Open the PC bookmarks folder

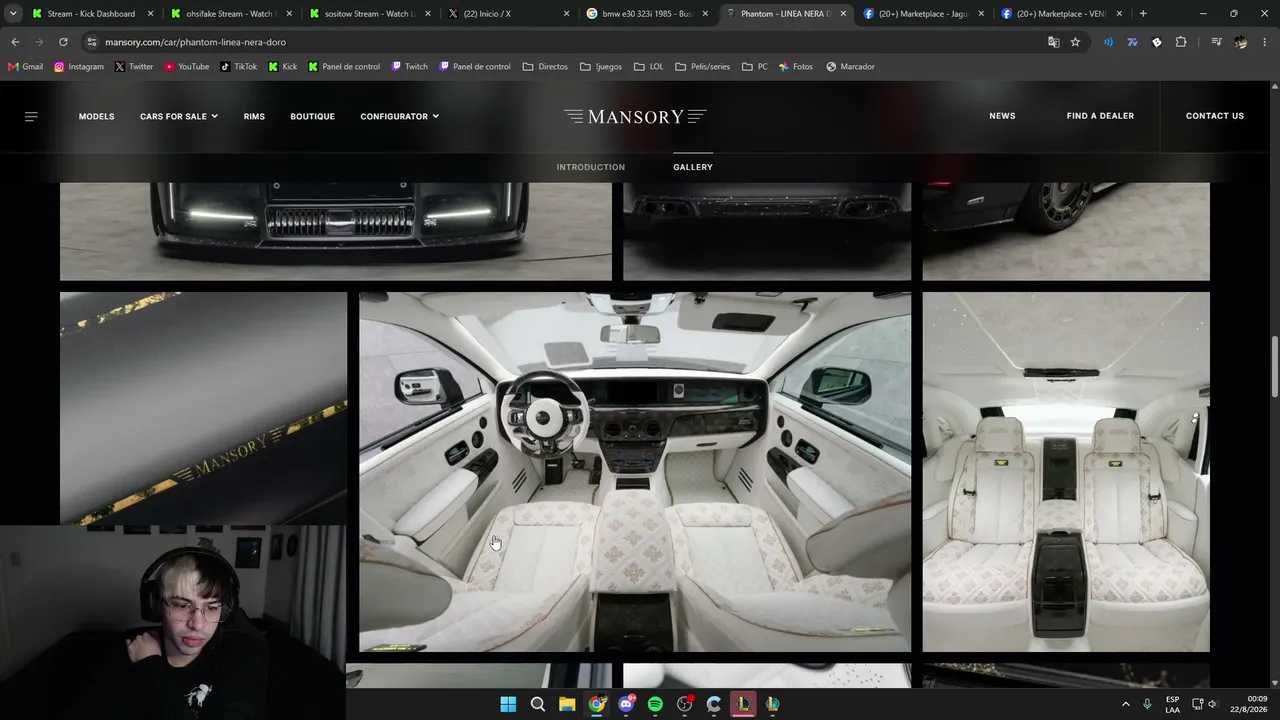coord(755,67)
